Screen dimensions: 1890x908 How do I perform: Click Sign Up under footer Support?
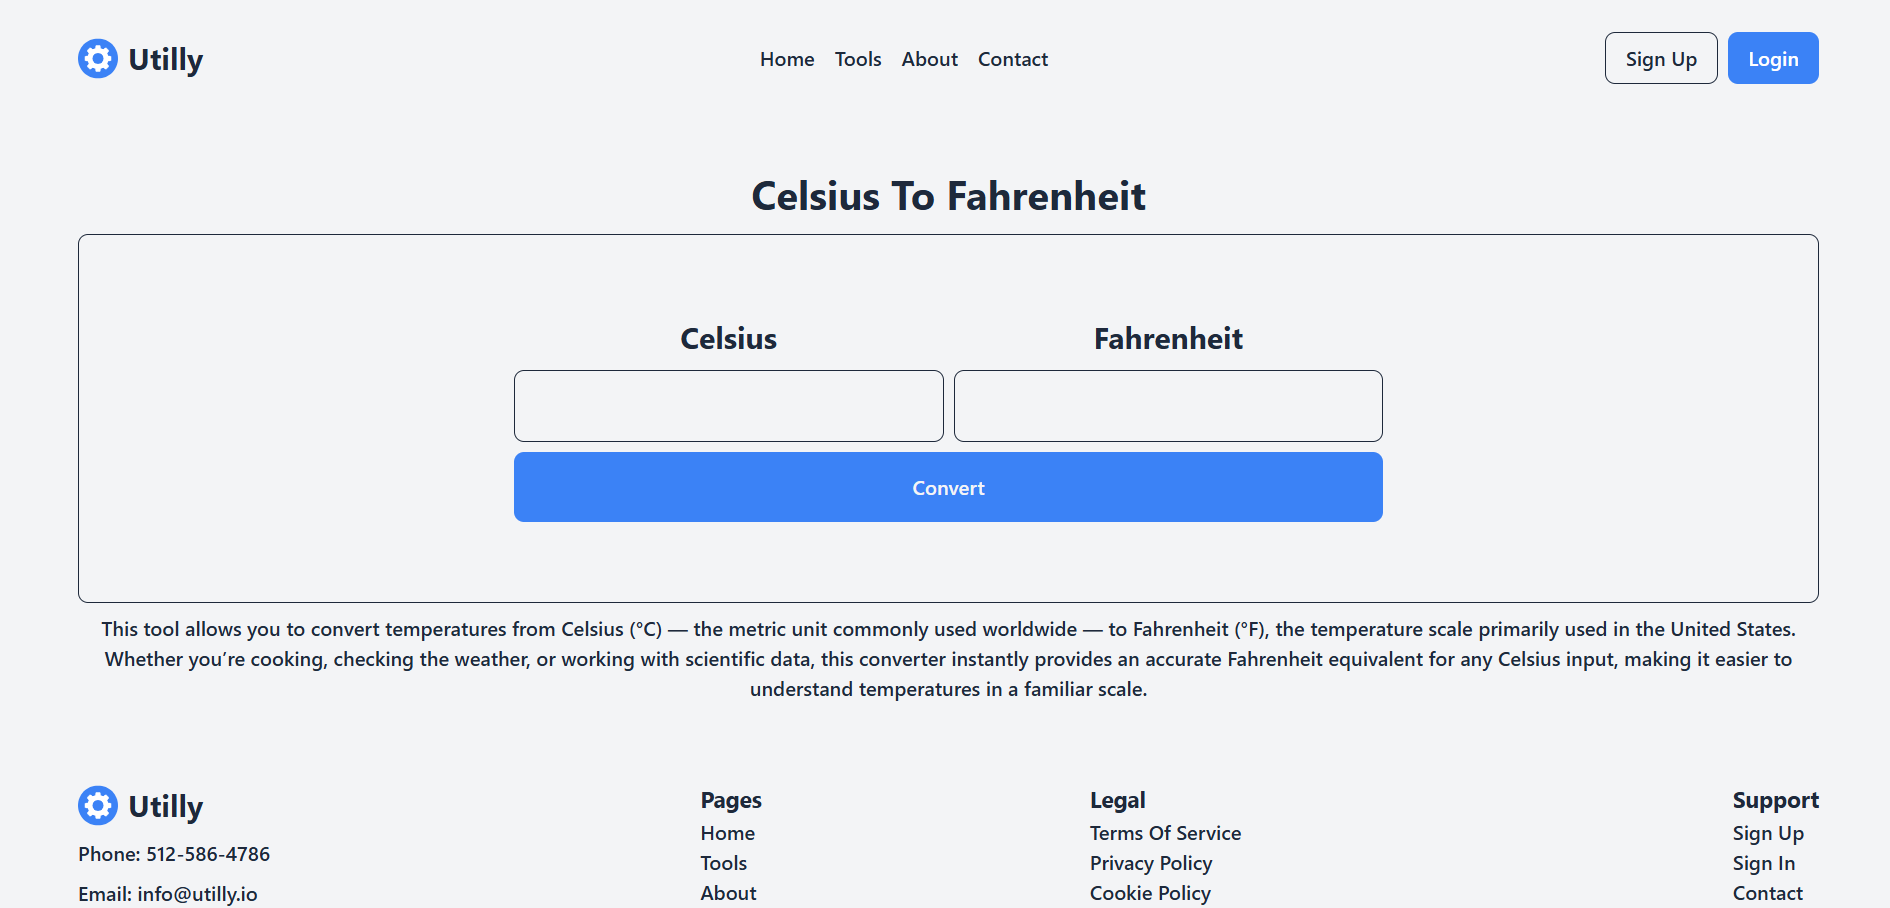tap(1768, 833)
